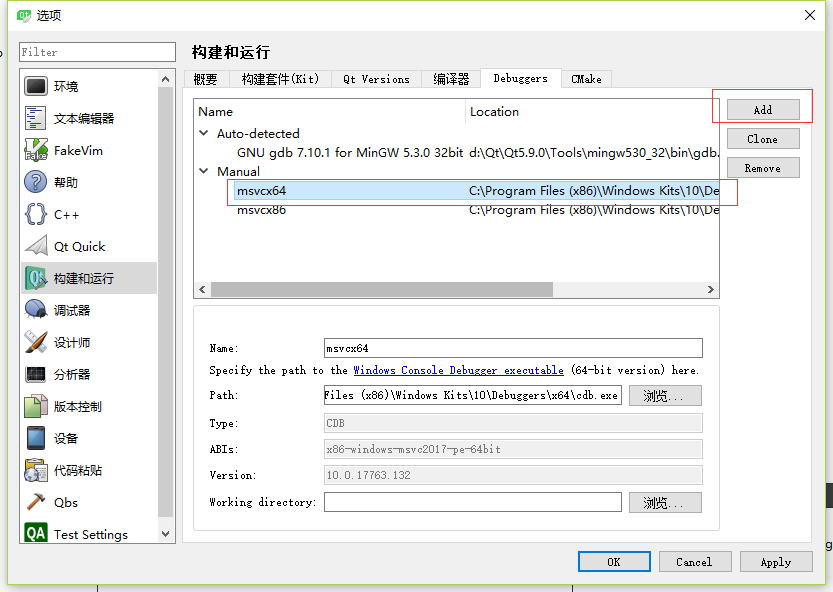Edit the debugger Path field
The height and width of the screenshot is (592, 833).
click(473, 395)
